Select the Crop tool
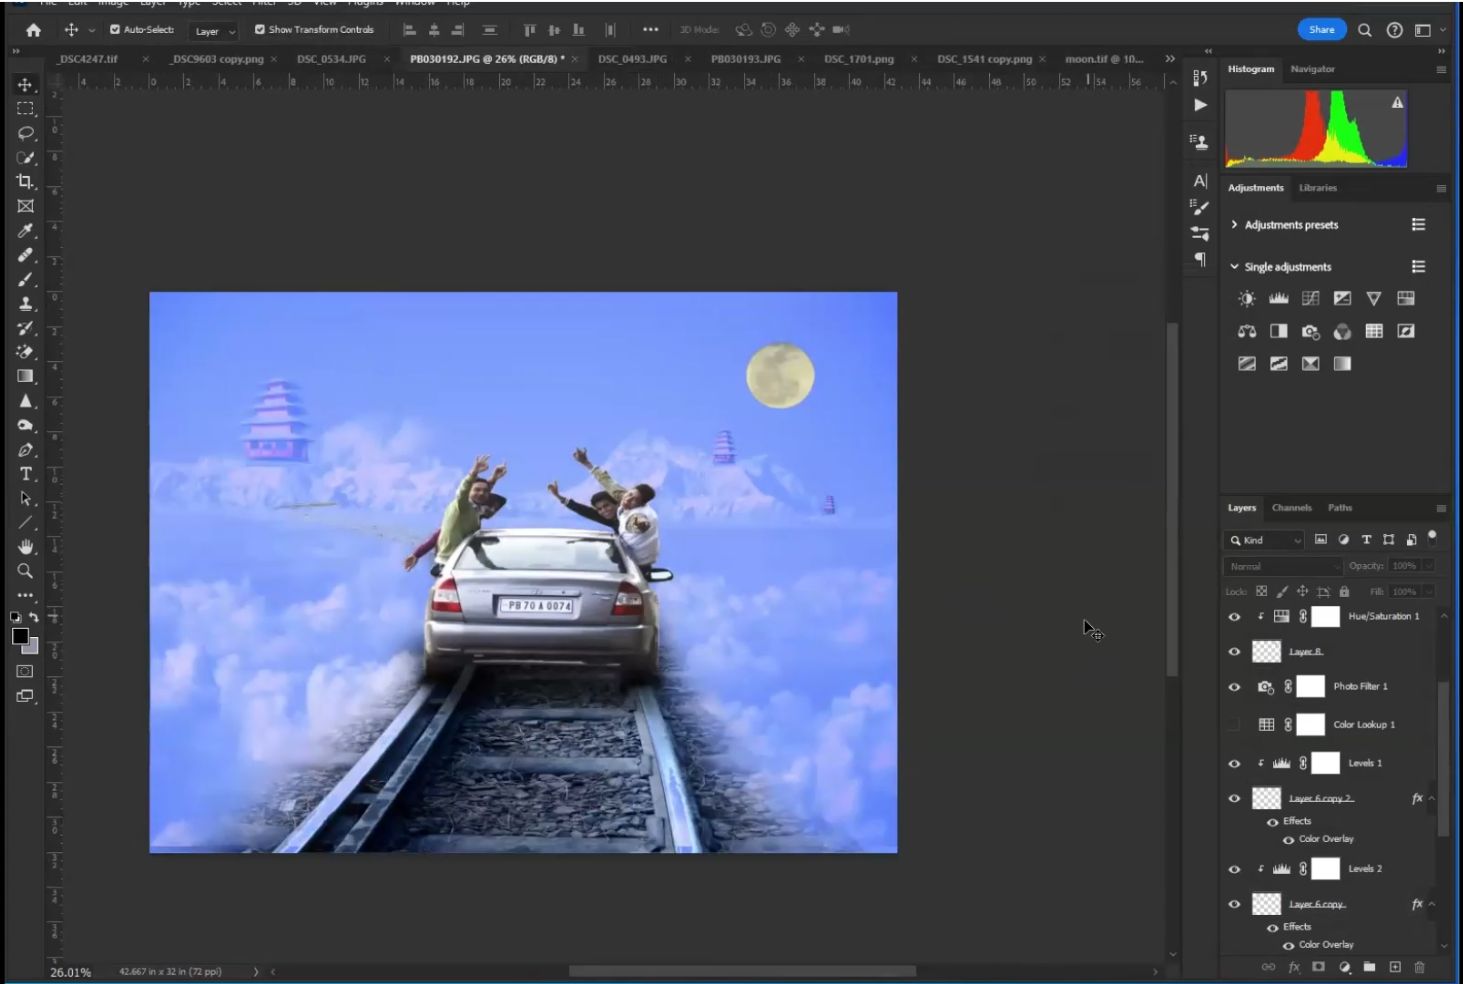Image resolution: width=1463 pixels, height=984 pixels. click(x=25, y=182)
